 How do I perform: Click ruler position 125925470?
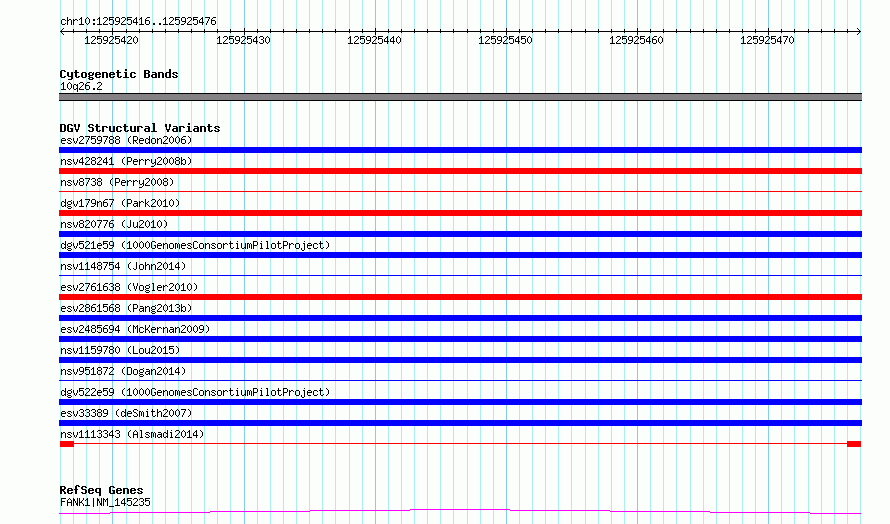[767, 40]
